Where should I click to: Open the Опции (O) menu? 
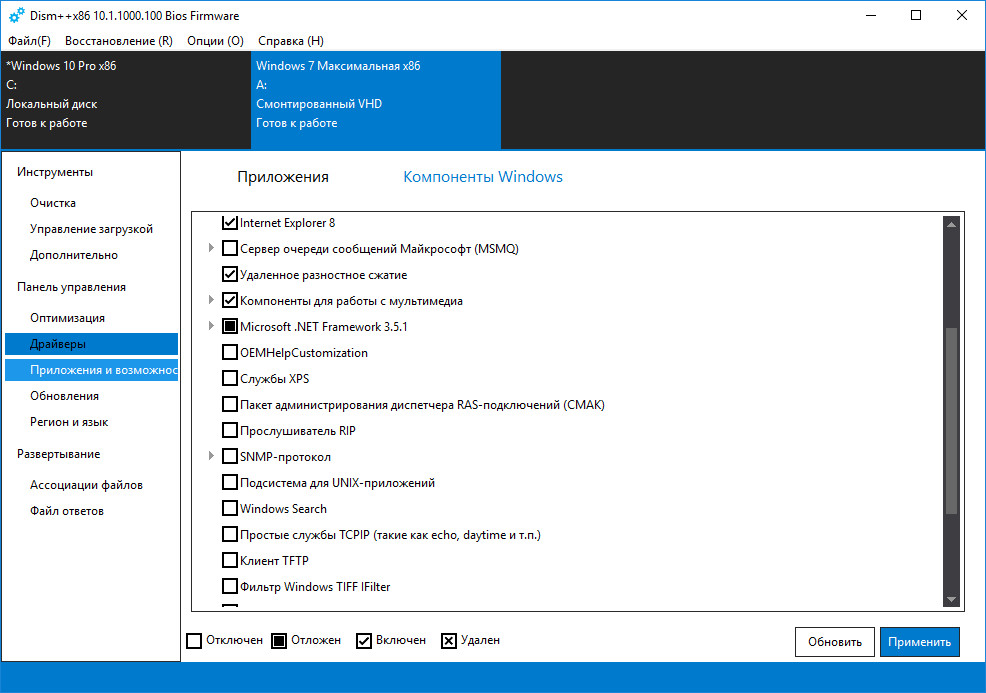pyautogui.click(x=215, y=41)
